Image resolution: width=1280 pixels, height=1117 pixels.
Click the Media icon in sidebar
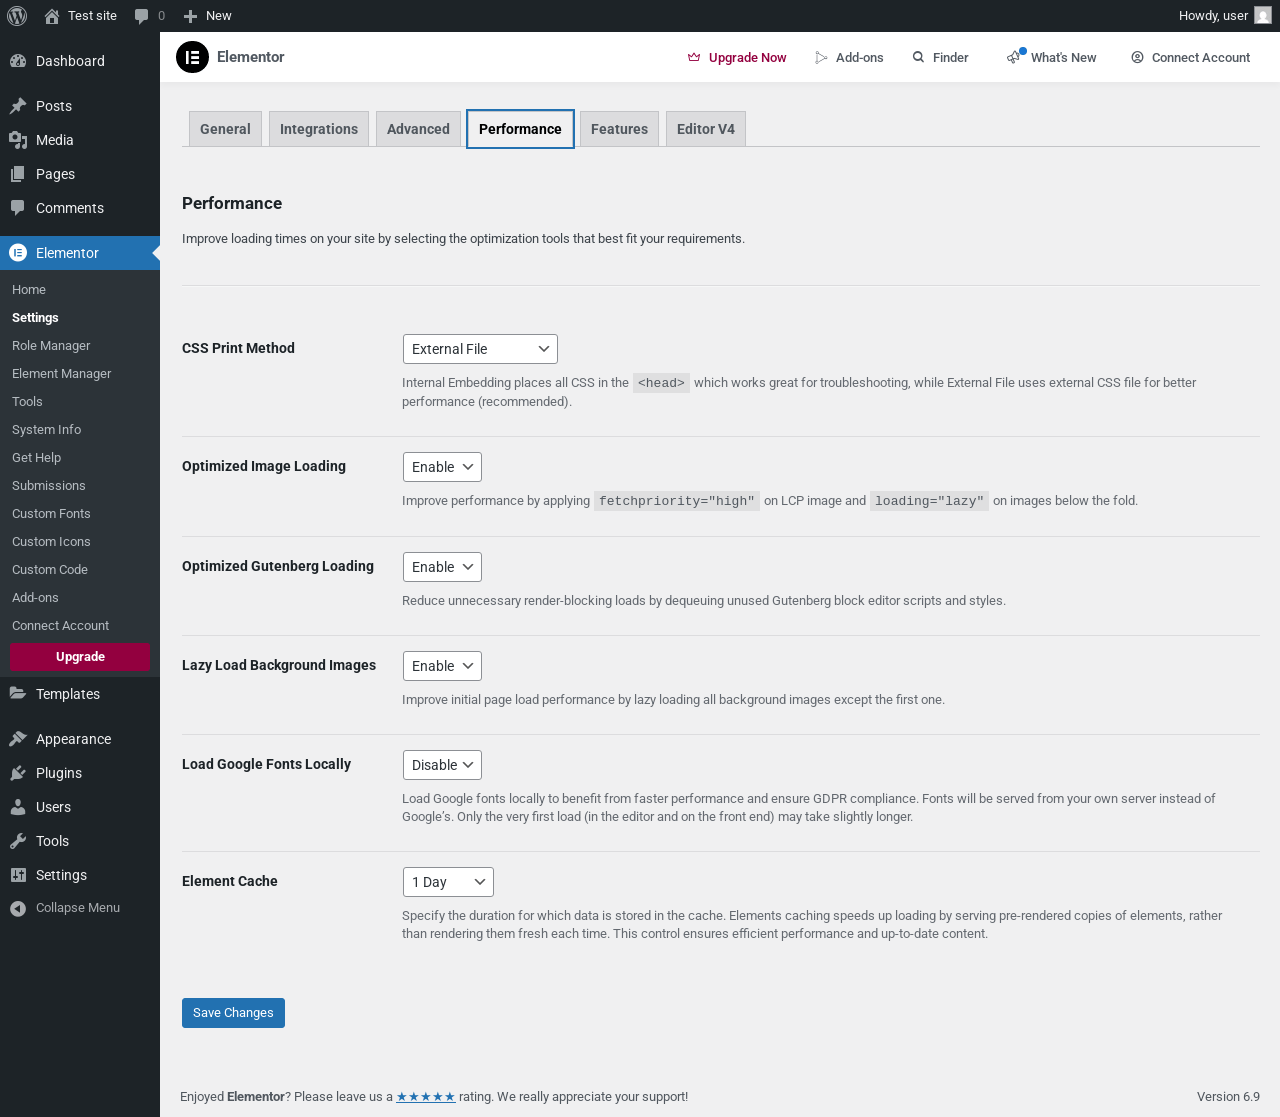click(x=18, y=140)
